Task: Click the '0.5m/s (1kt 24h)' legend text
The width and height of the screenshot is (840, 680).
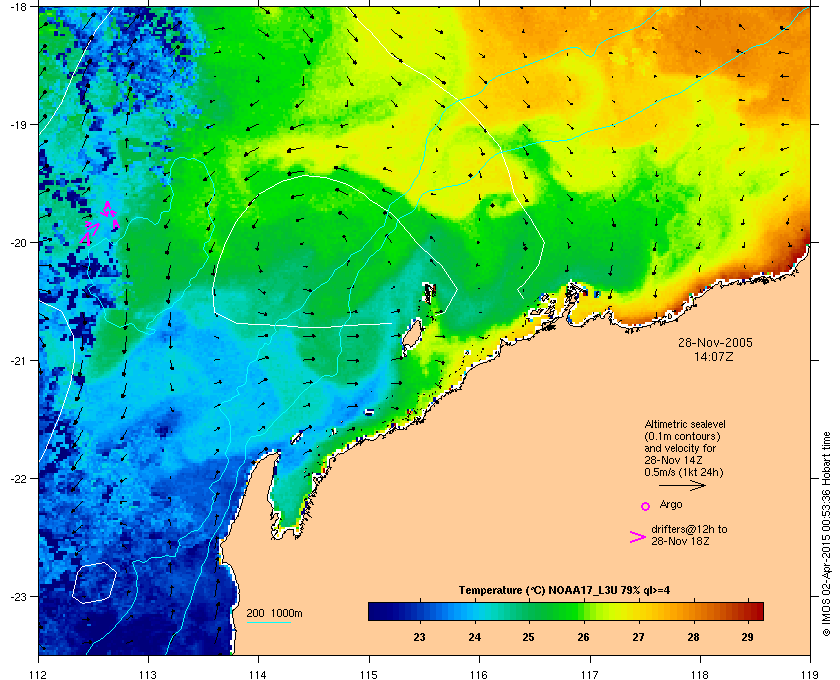Action: click(x=684, y=473)
